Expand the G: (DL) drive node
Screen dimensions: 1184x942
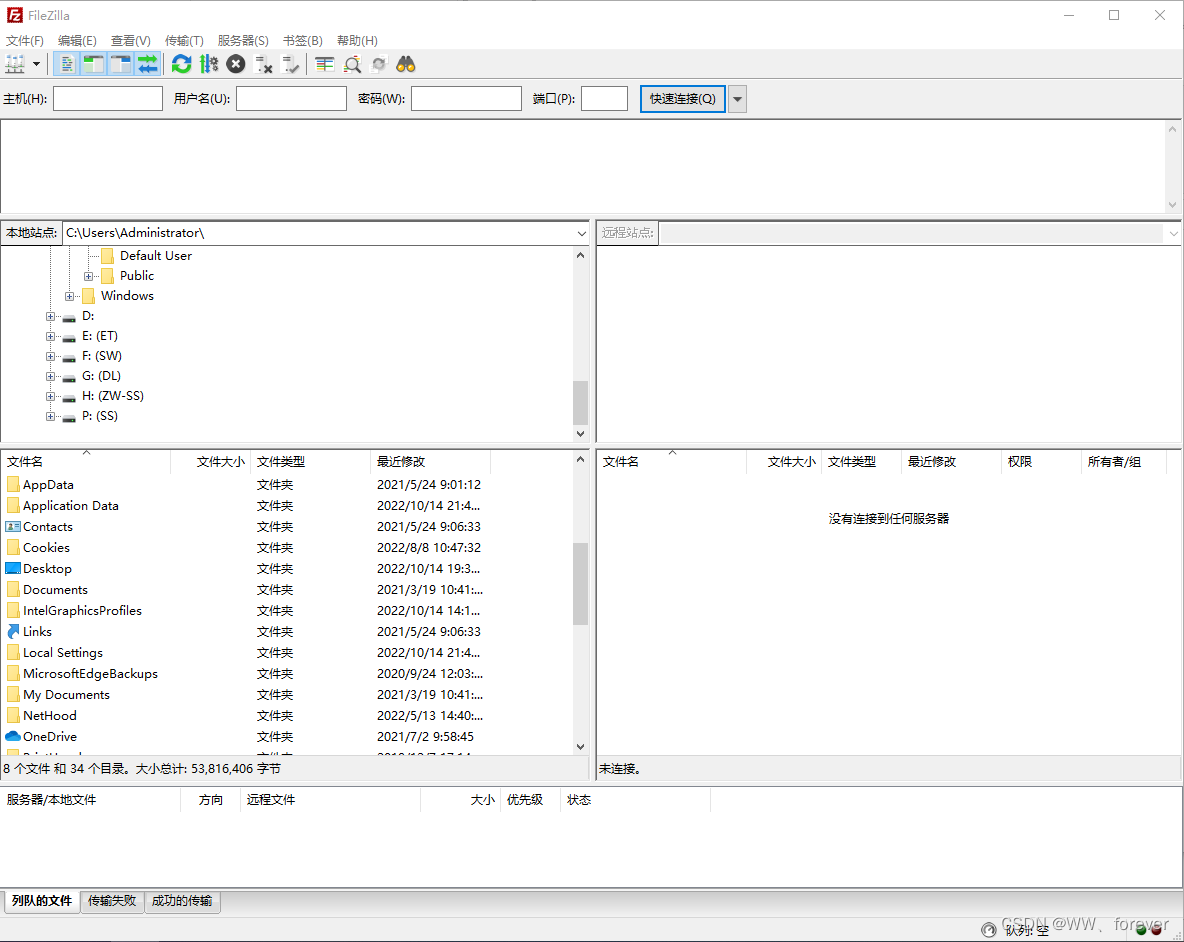pos(50,376)
